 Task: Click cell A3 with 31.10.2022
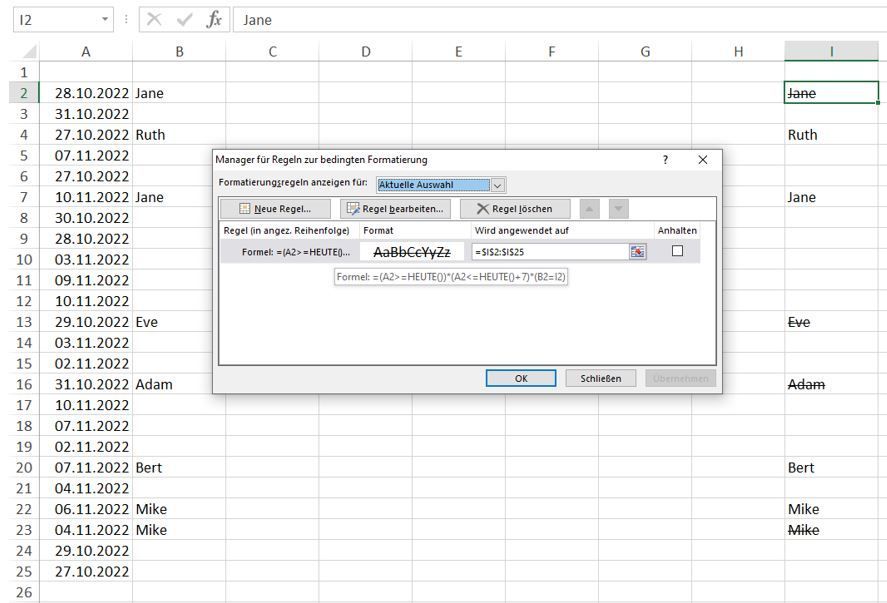click(86, 114)
